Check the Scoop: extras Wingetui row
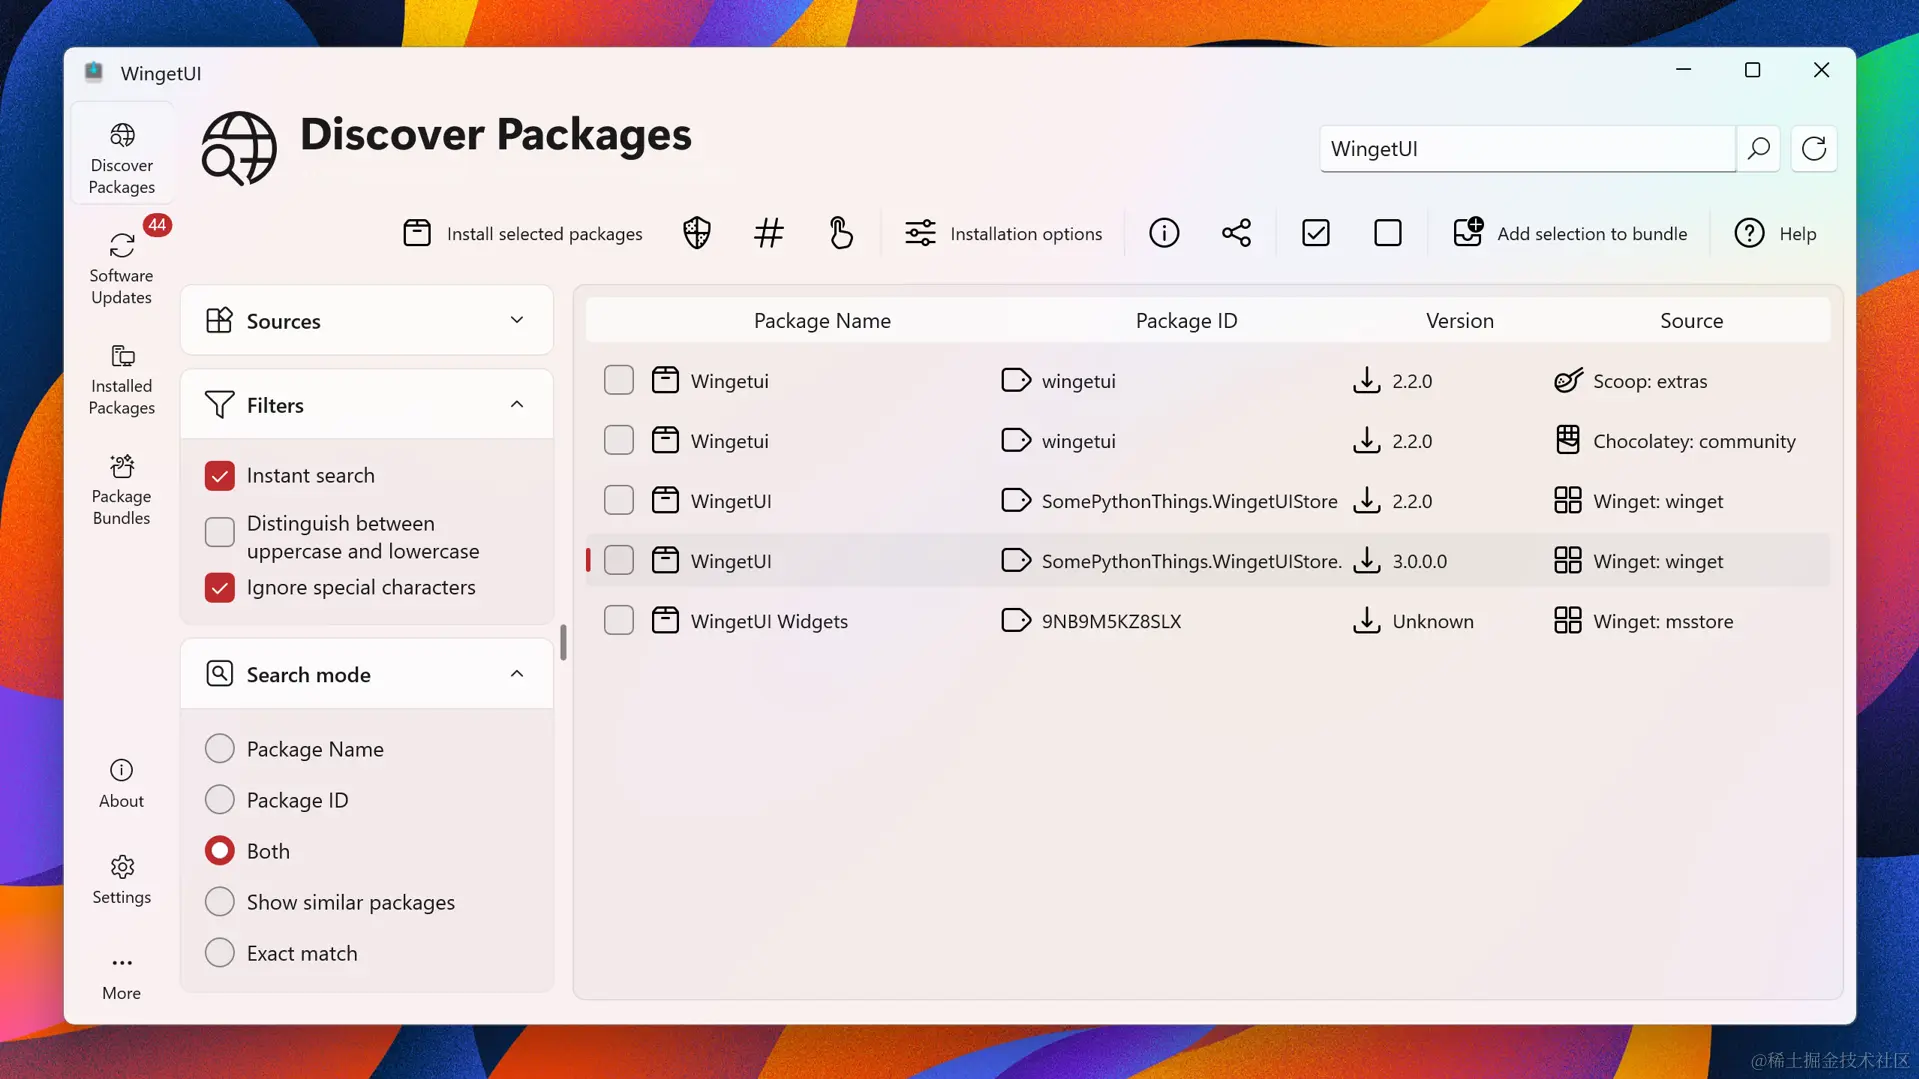This screenshot has height=1079, width=1919. [x=619, y=380]
